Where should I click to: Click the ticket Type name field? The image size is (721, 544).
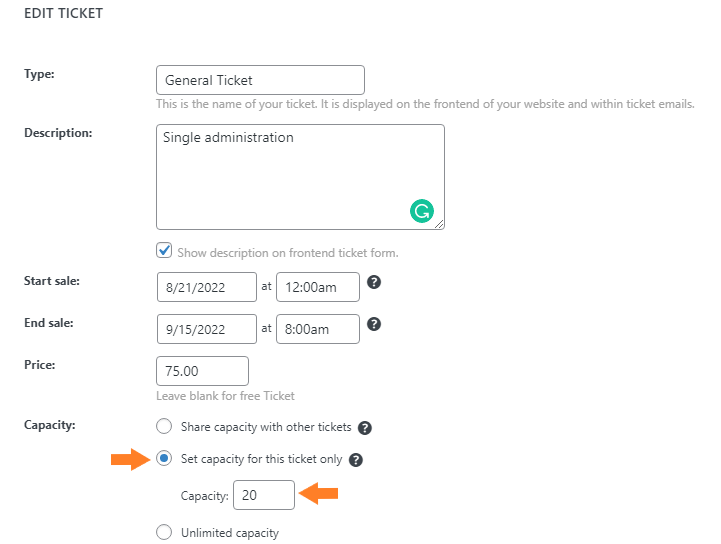pos(260,80)
